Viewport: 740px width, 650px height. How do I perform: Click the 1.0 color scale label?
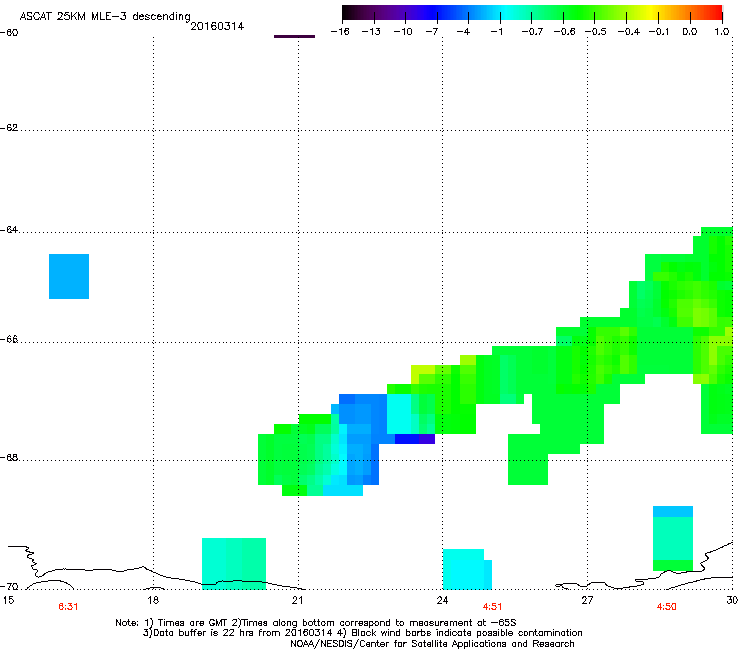(x=722, y=32)
